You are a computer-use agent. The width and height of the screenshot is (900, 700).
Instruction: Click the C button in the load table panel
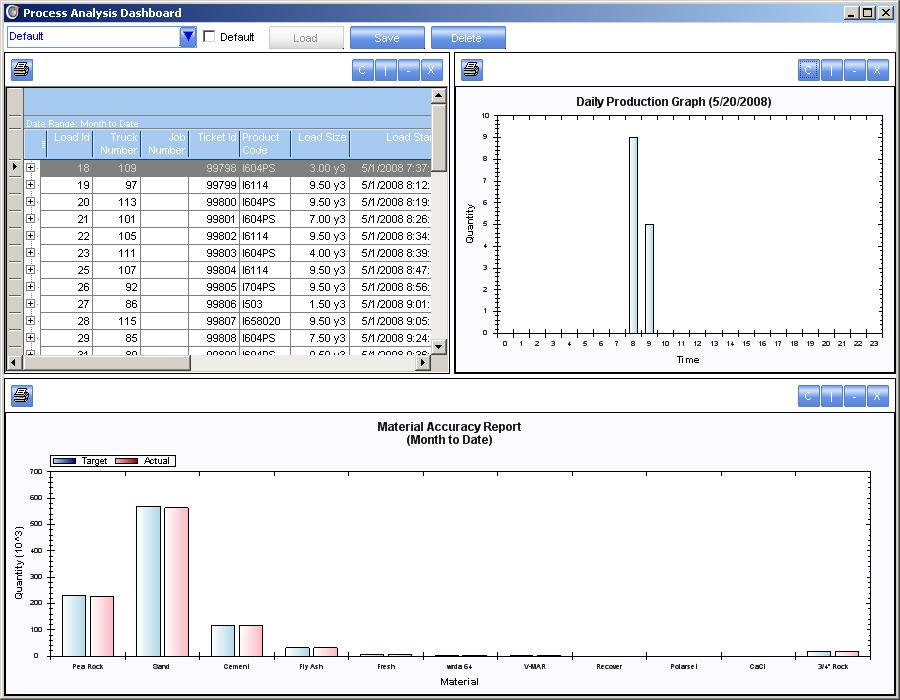[x=363, y=70]
